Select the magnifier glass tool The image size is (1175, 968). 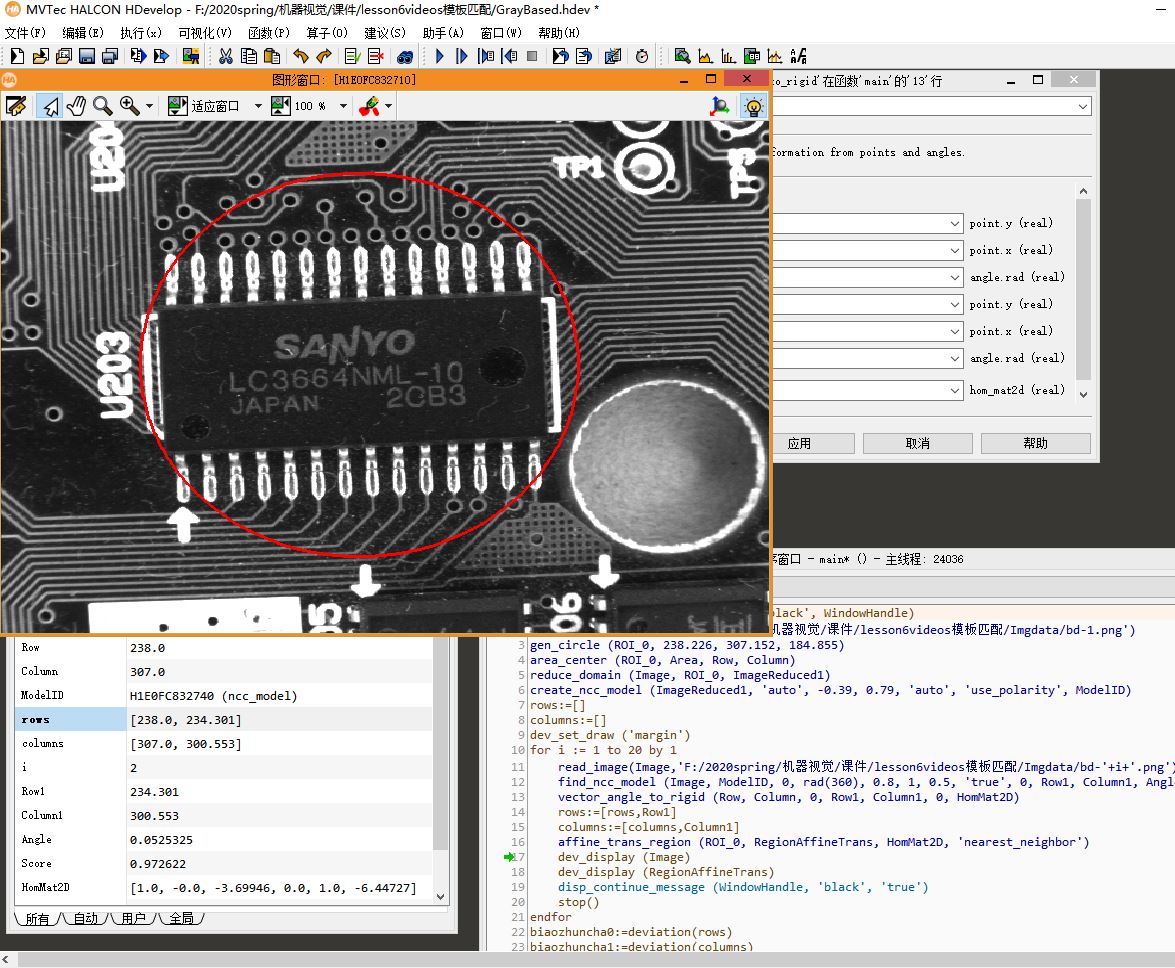(x=103, y=106)
